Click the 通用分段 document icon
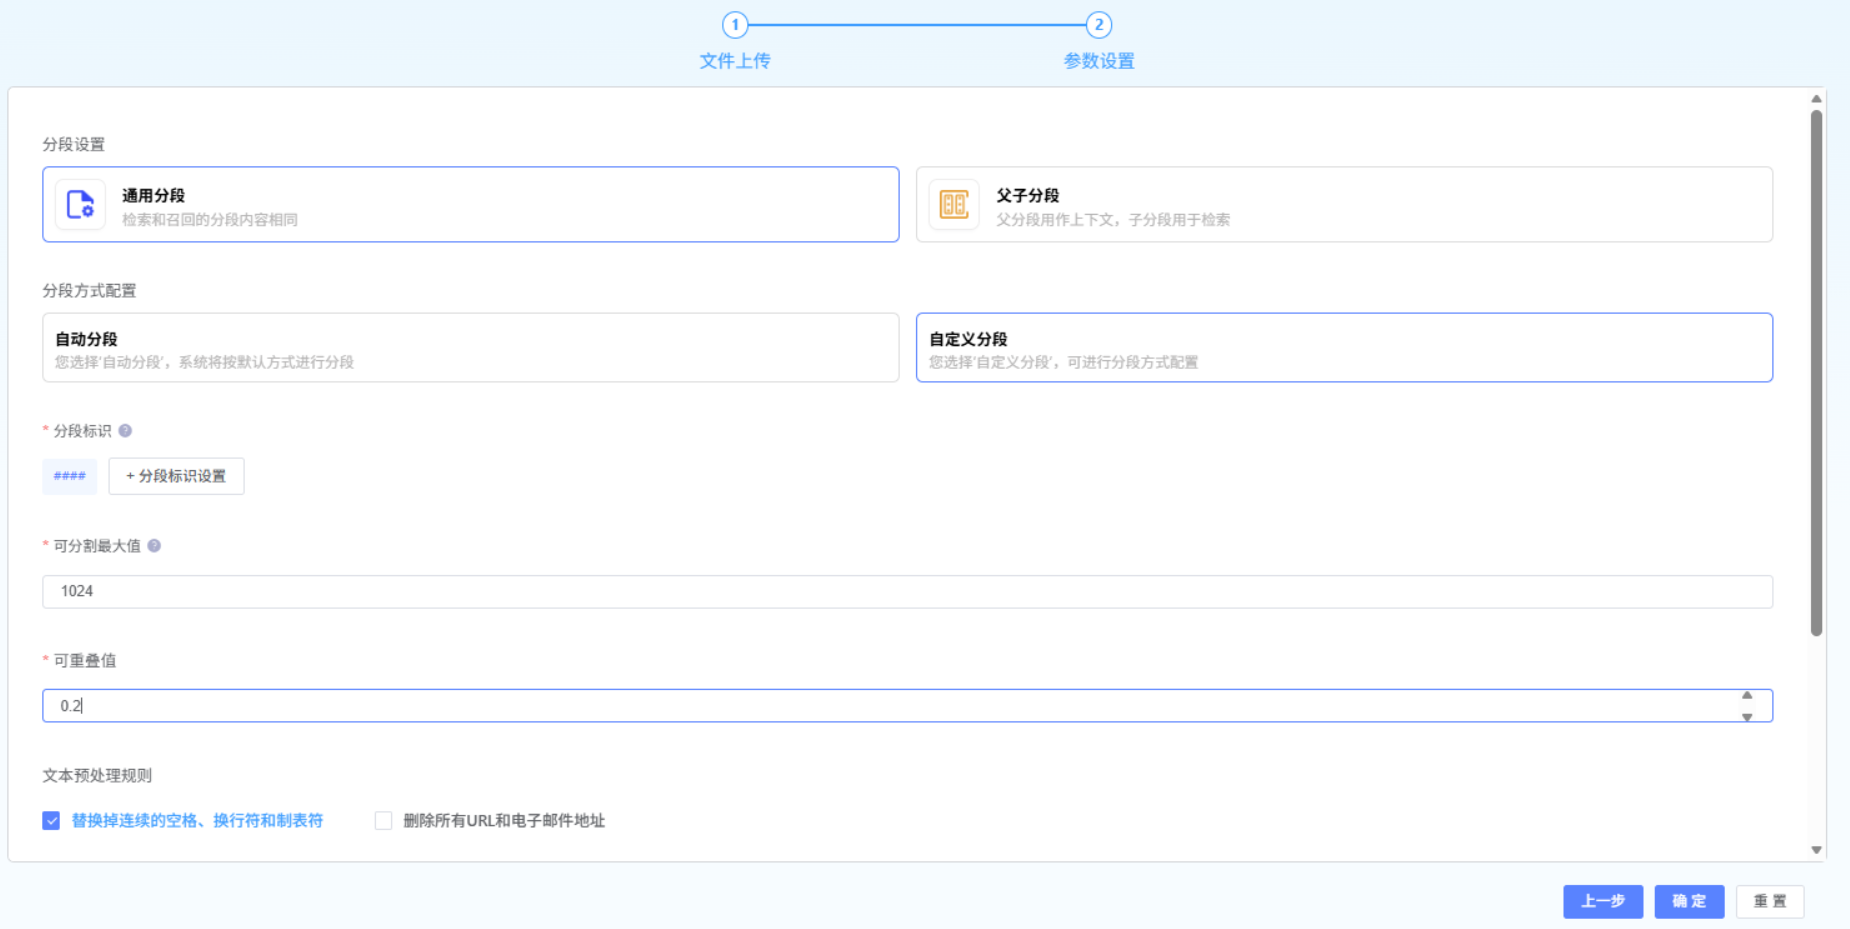This screenshot has height=929, width=1850. click(80, 204)
